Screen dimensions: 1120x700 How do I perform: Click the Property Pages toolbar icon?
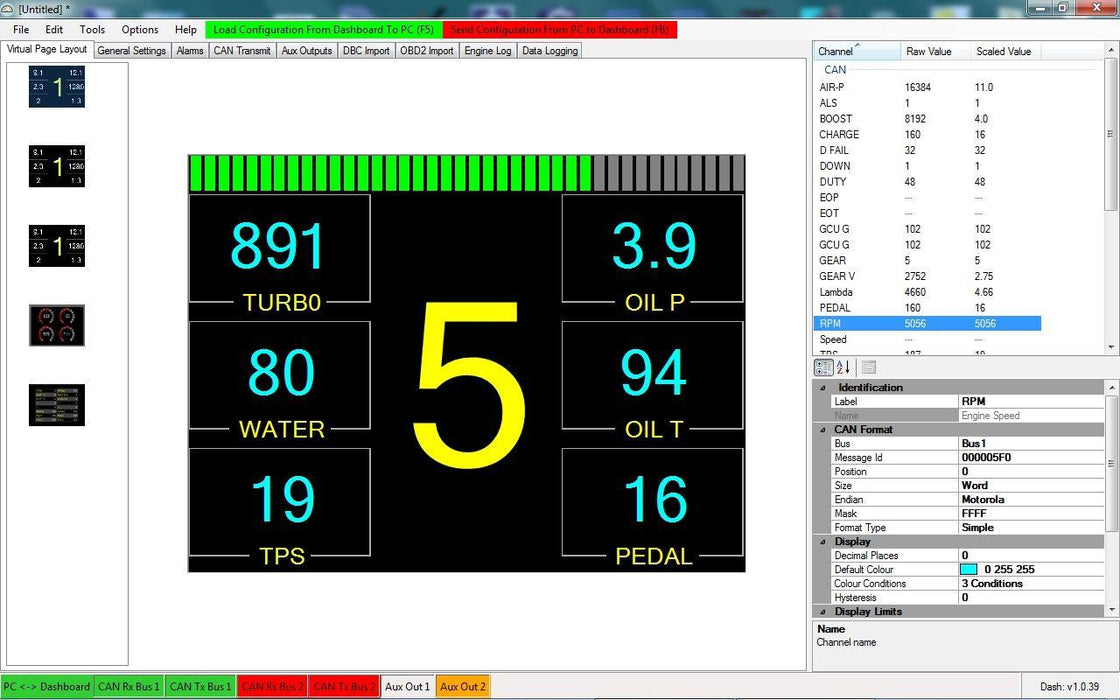click(x=867, y=367)
